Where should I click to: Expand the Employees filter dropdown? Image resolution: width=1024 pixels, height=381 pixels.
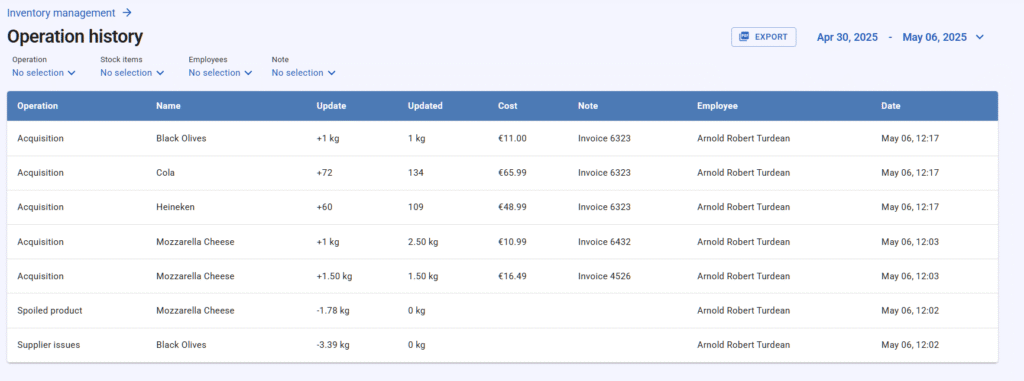(220, 73)
